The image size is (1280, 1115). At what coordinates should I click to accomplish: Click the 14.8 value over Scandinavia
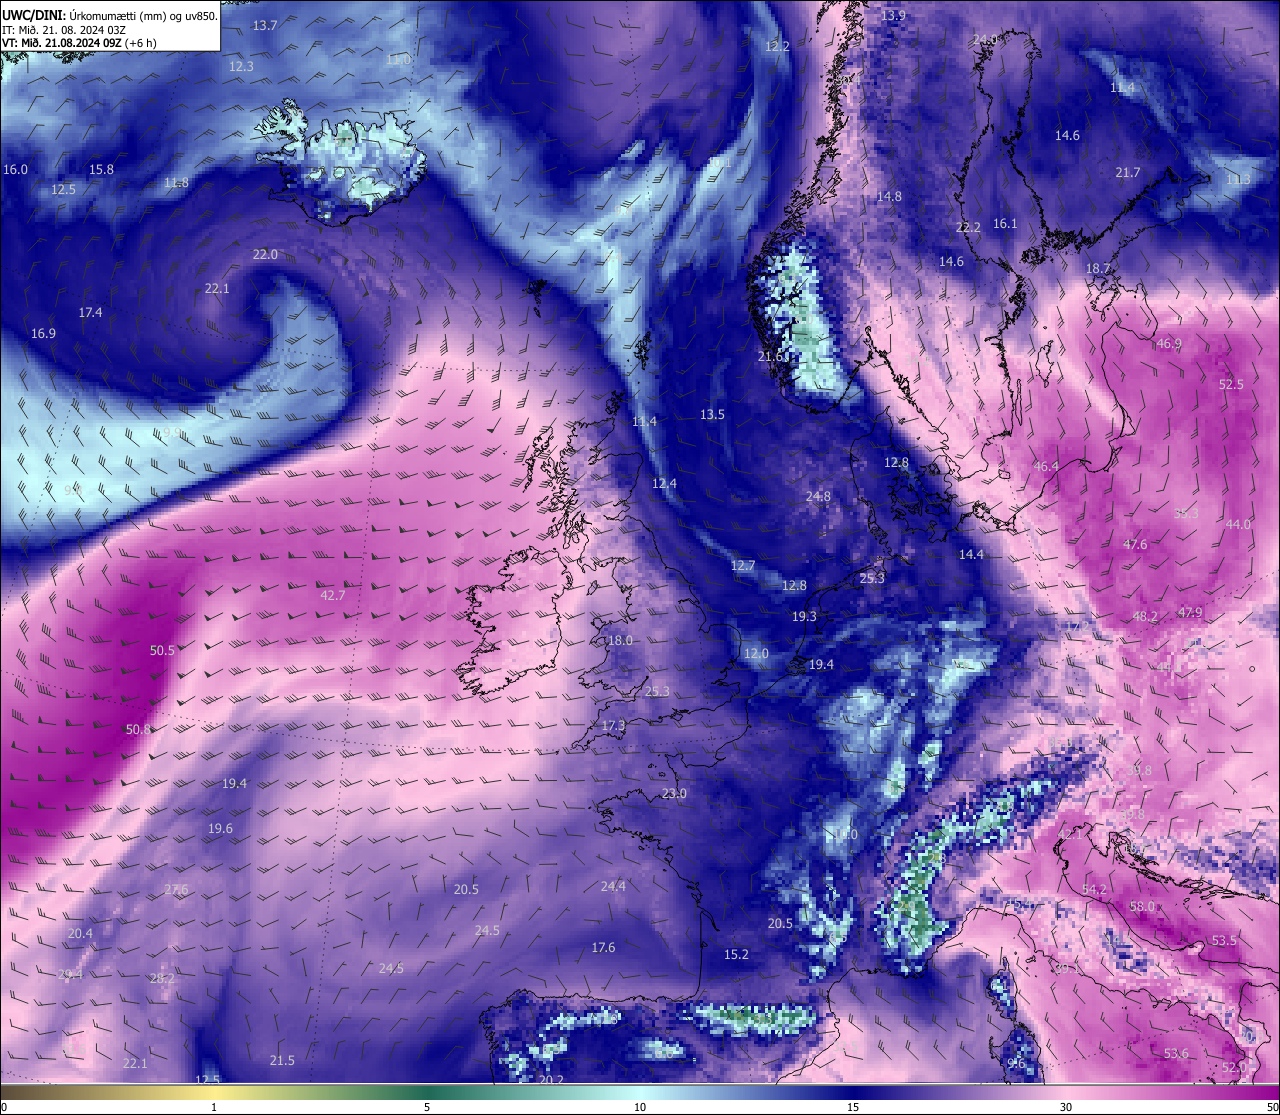889,196
